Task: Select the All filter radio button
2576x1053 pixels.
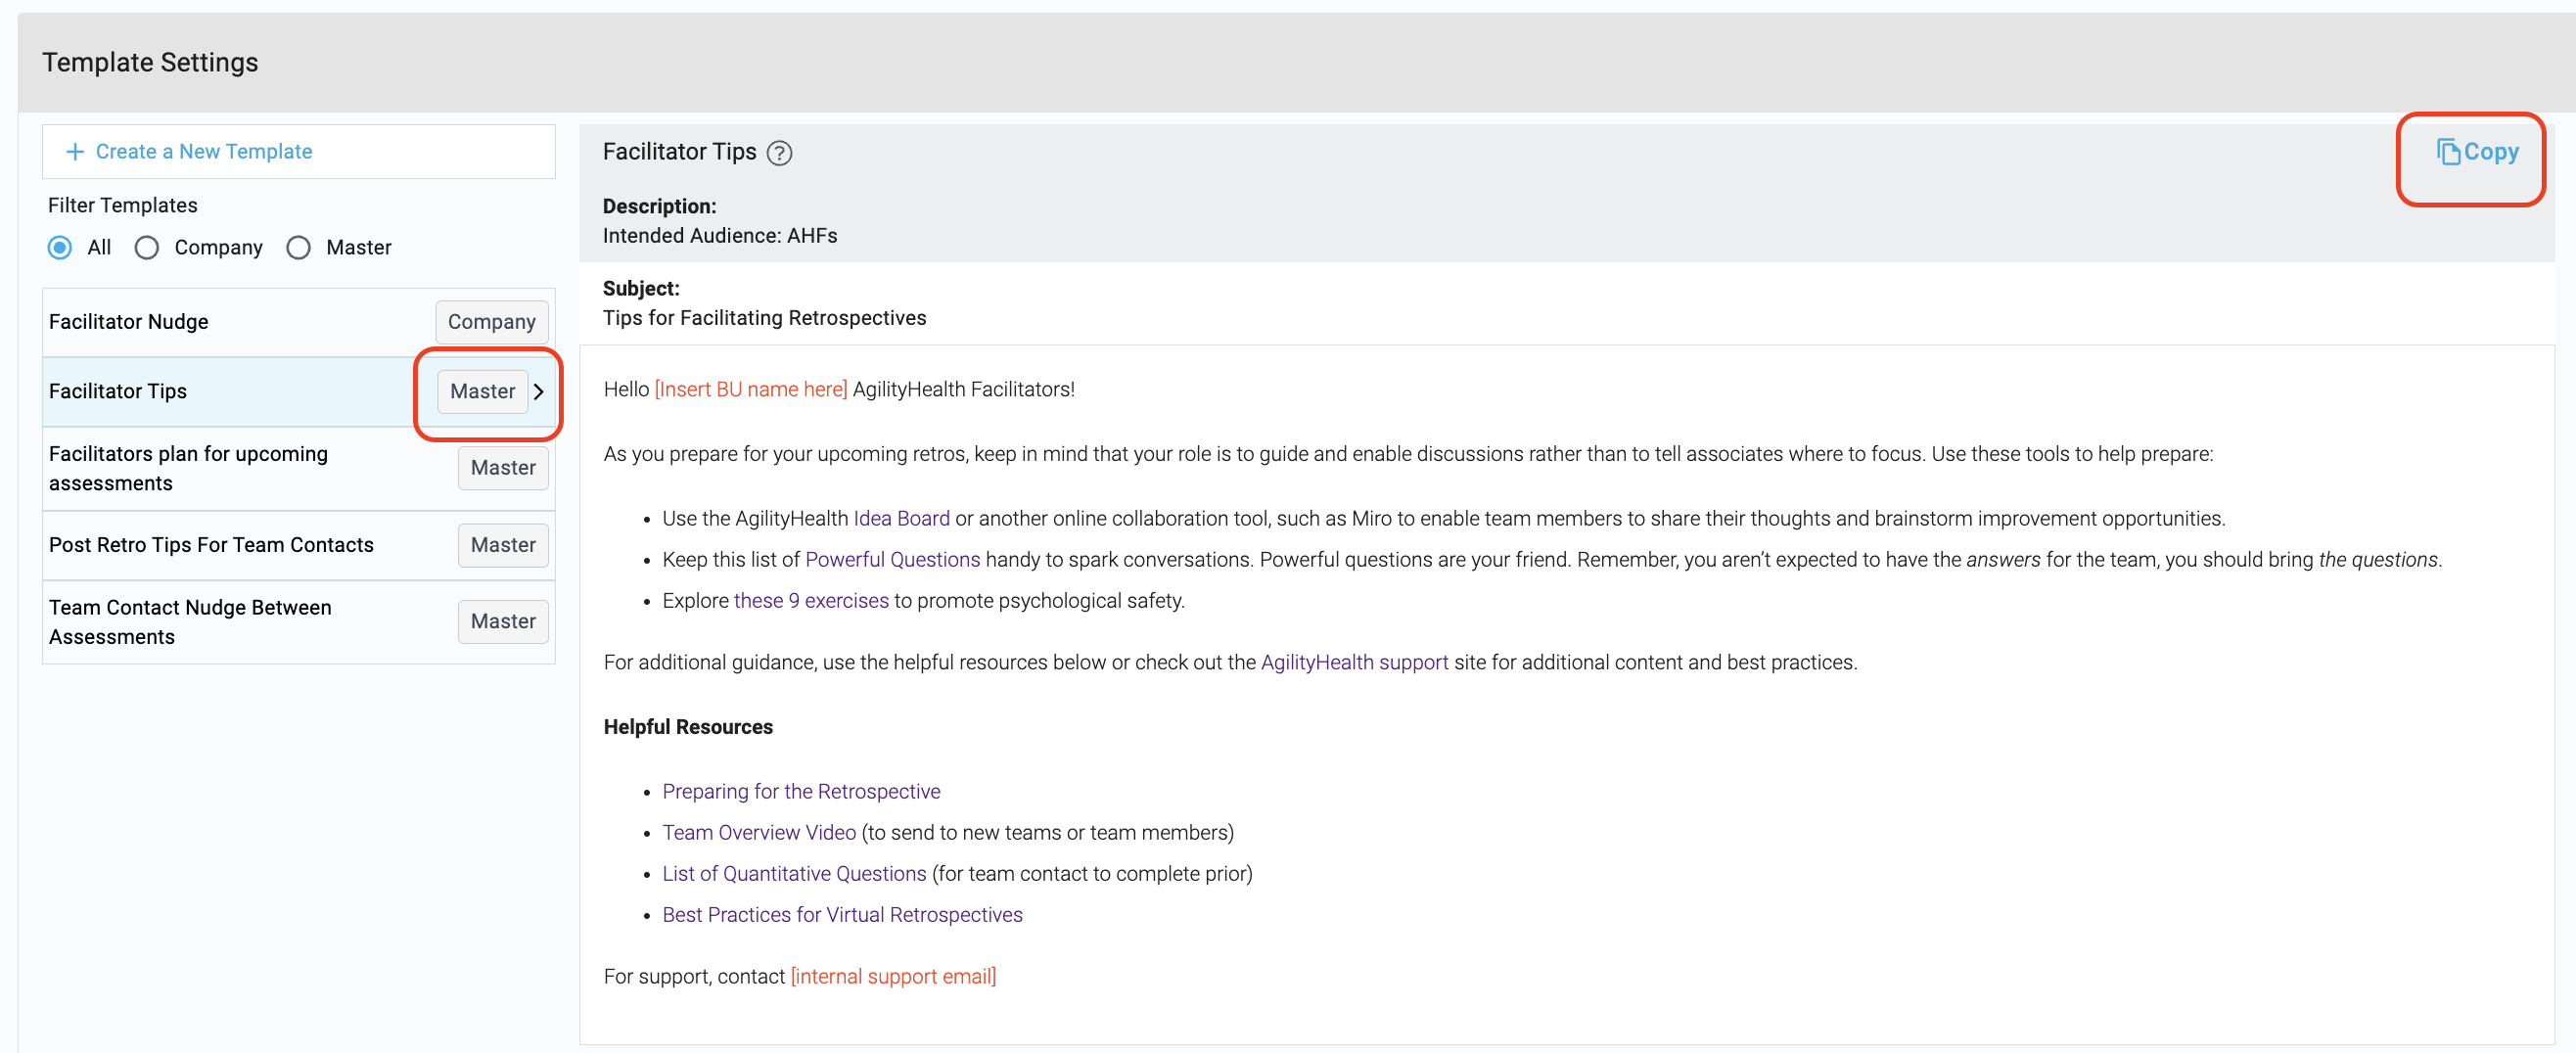Action: (x=60, y=247)
